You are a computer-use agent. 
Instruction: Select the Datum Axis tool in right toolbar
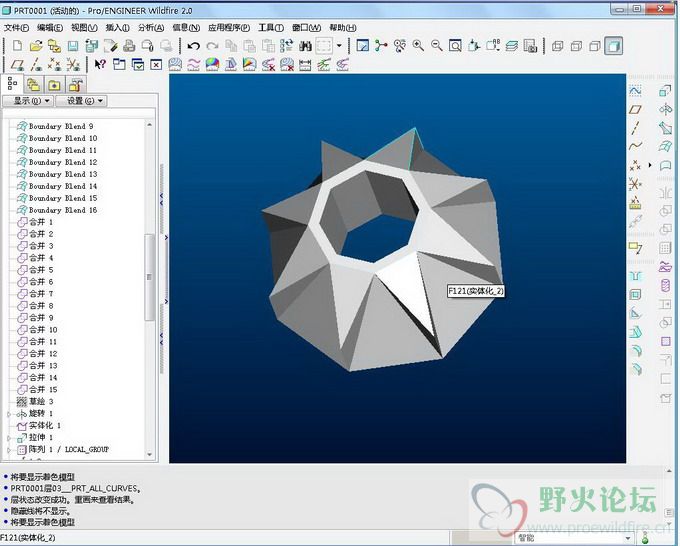[x=635, y=128]
